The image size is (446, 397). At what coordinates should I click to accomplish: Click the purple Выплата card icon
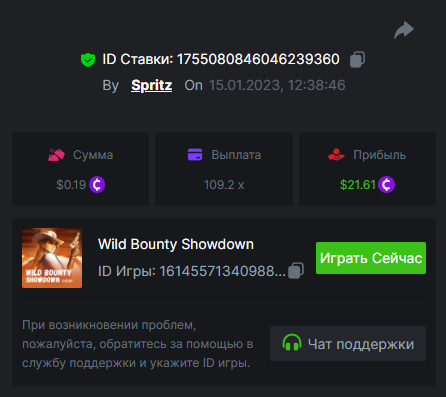[195, 155]
